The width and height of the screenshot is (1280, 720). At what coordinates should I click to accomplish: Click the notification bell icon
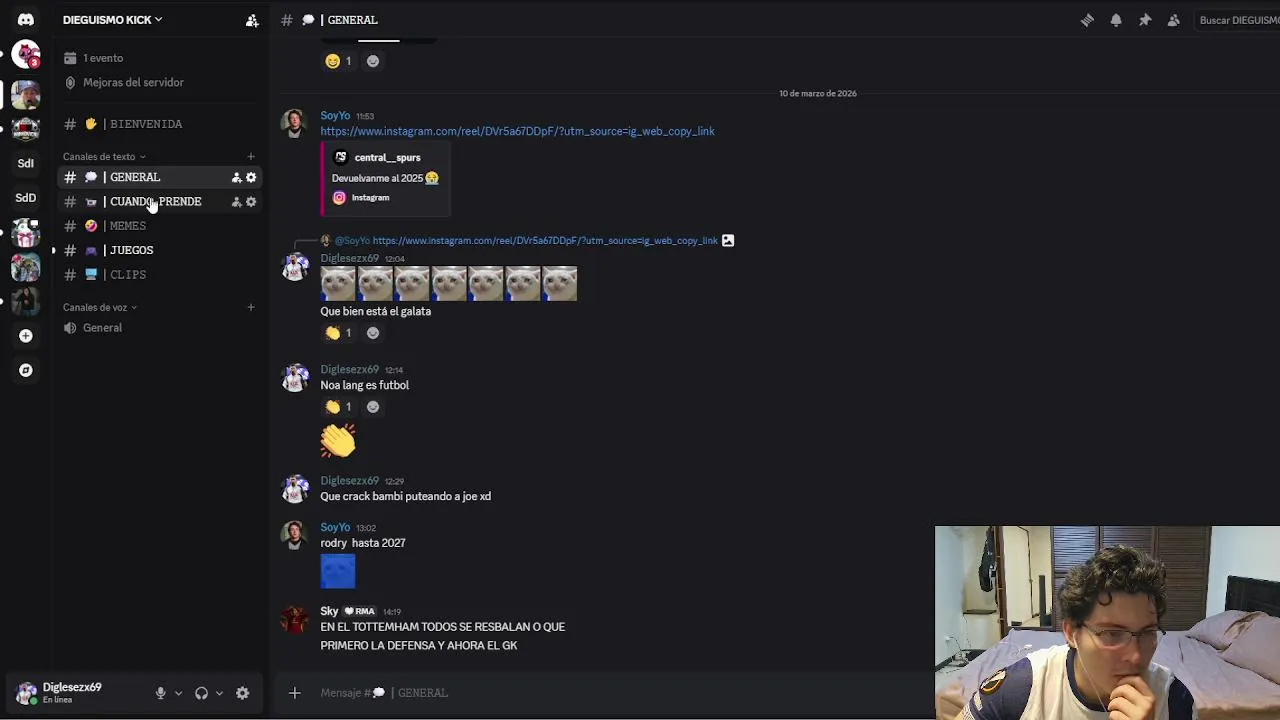click(1116, 20)
